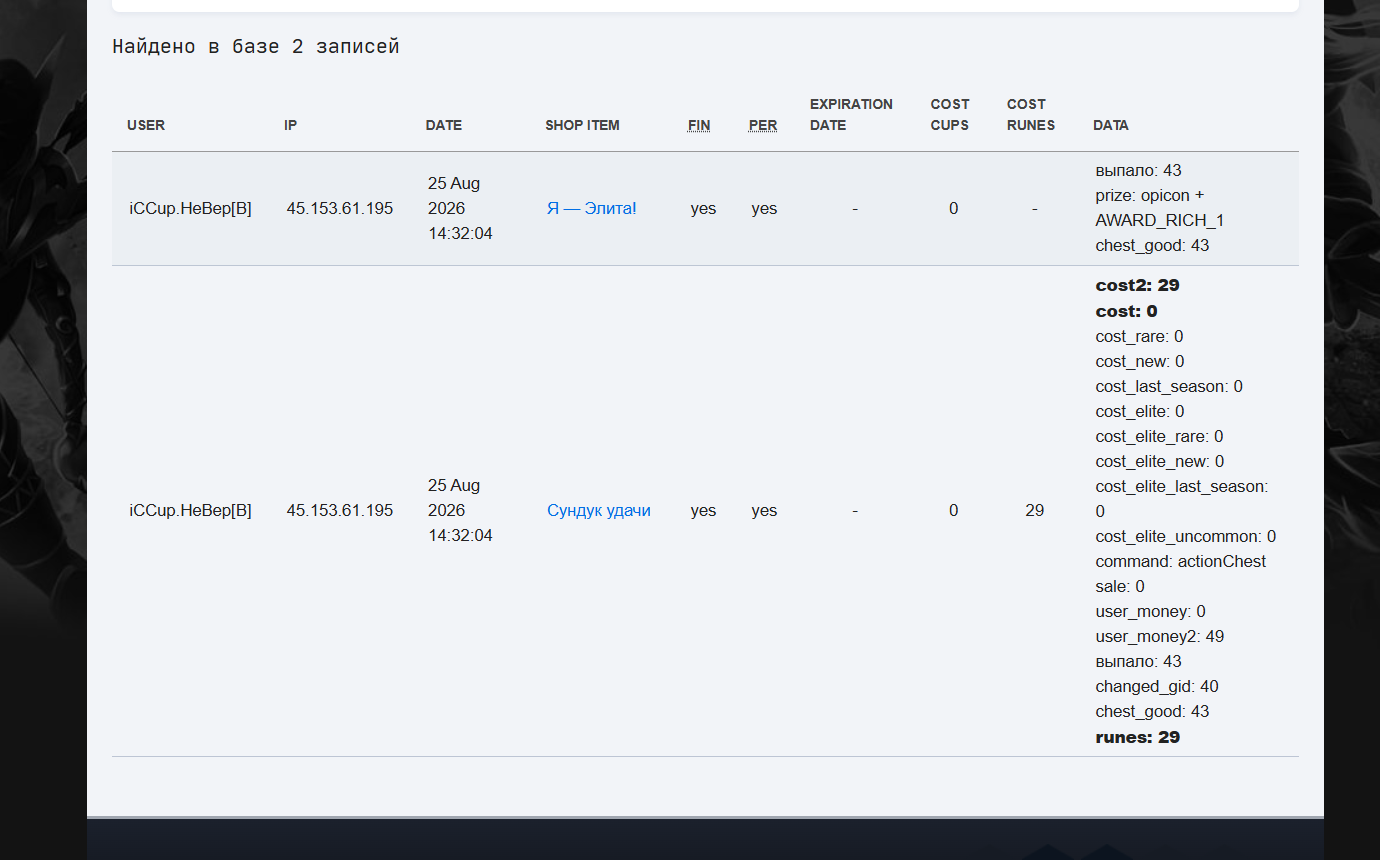Select user iCCup.НеВер[B] in Я — Элита! row
The width and height of the screenshot is (1380, 860).
click(x=190, y=208)
